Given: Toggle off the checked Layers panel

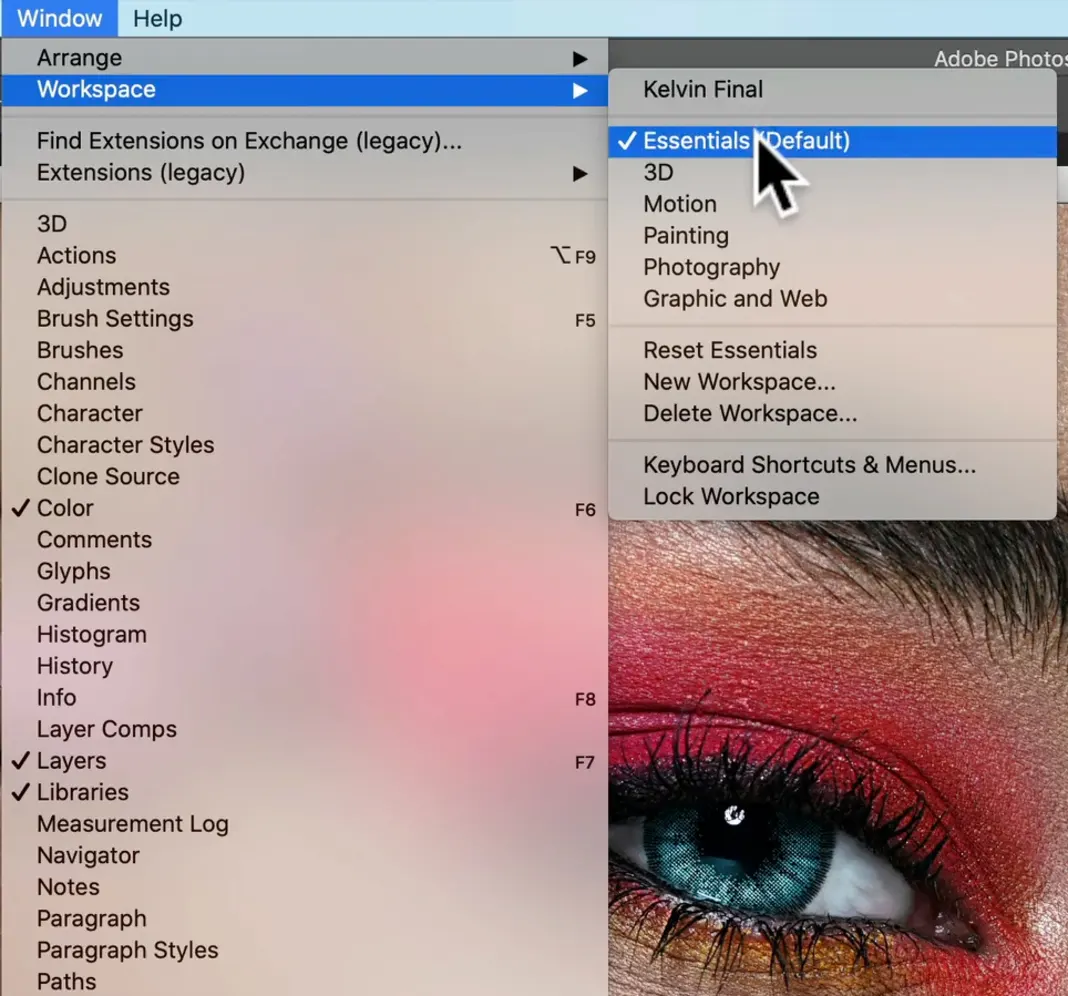Looking at the screenshot, I should pyautogui.click(x=304, y=760).
